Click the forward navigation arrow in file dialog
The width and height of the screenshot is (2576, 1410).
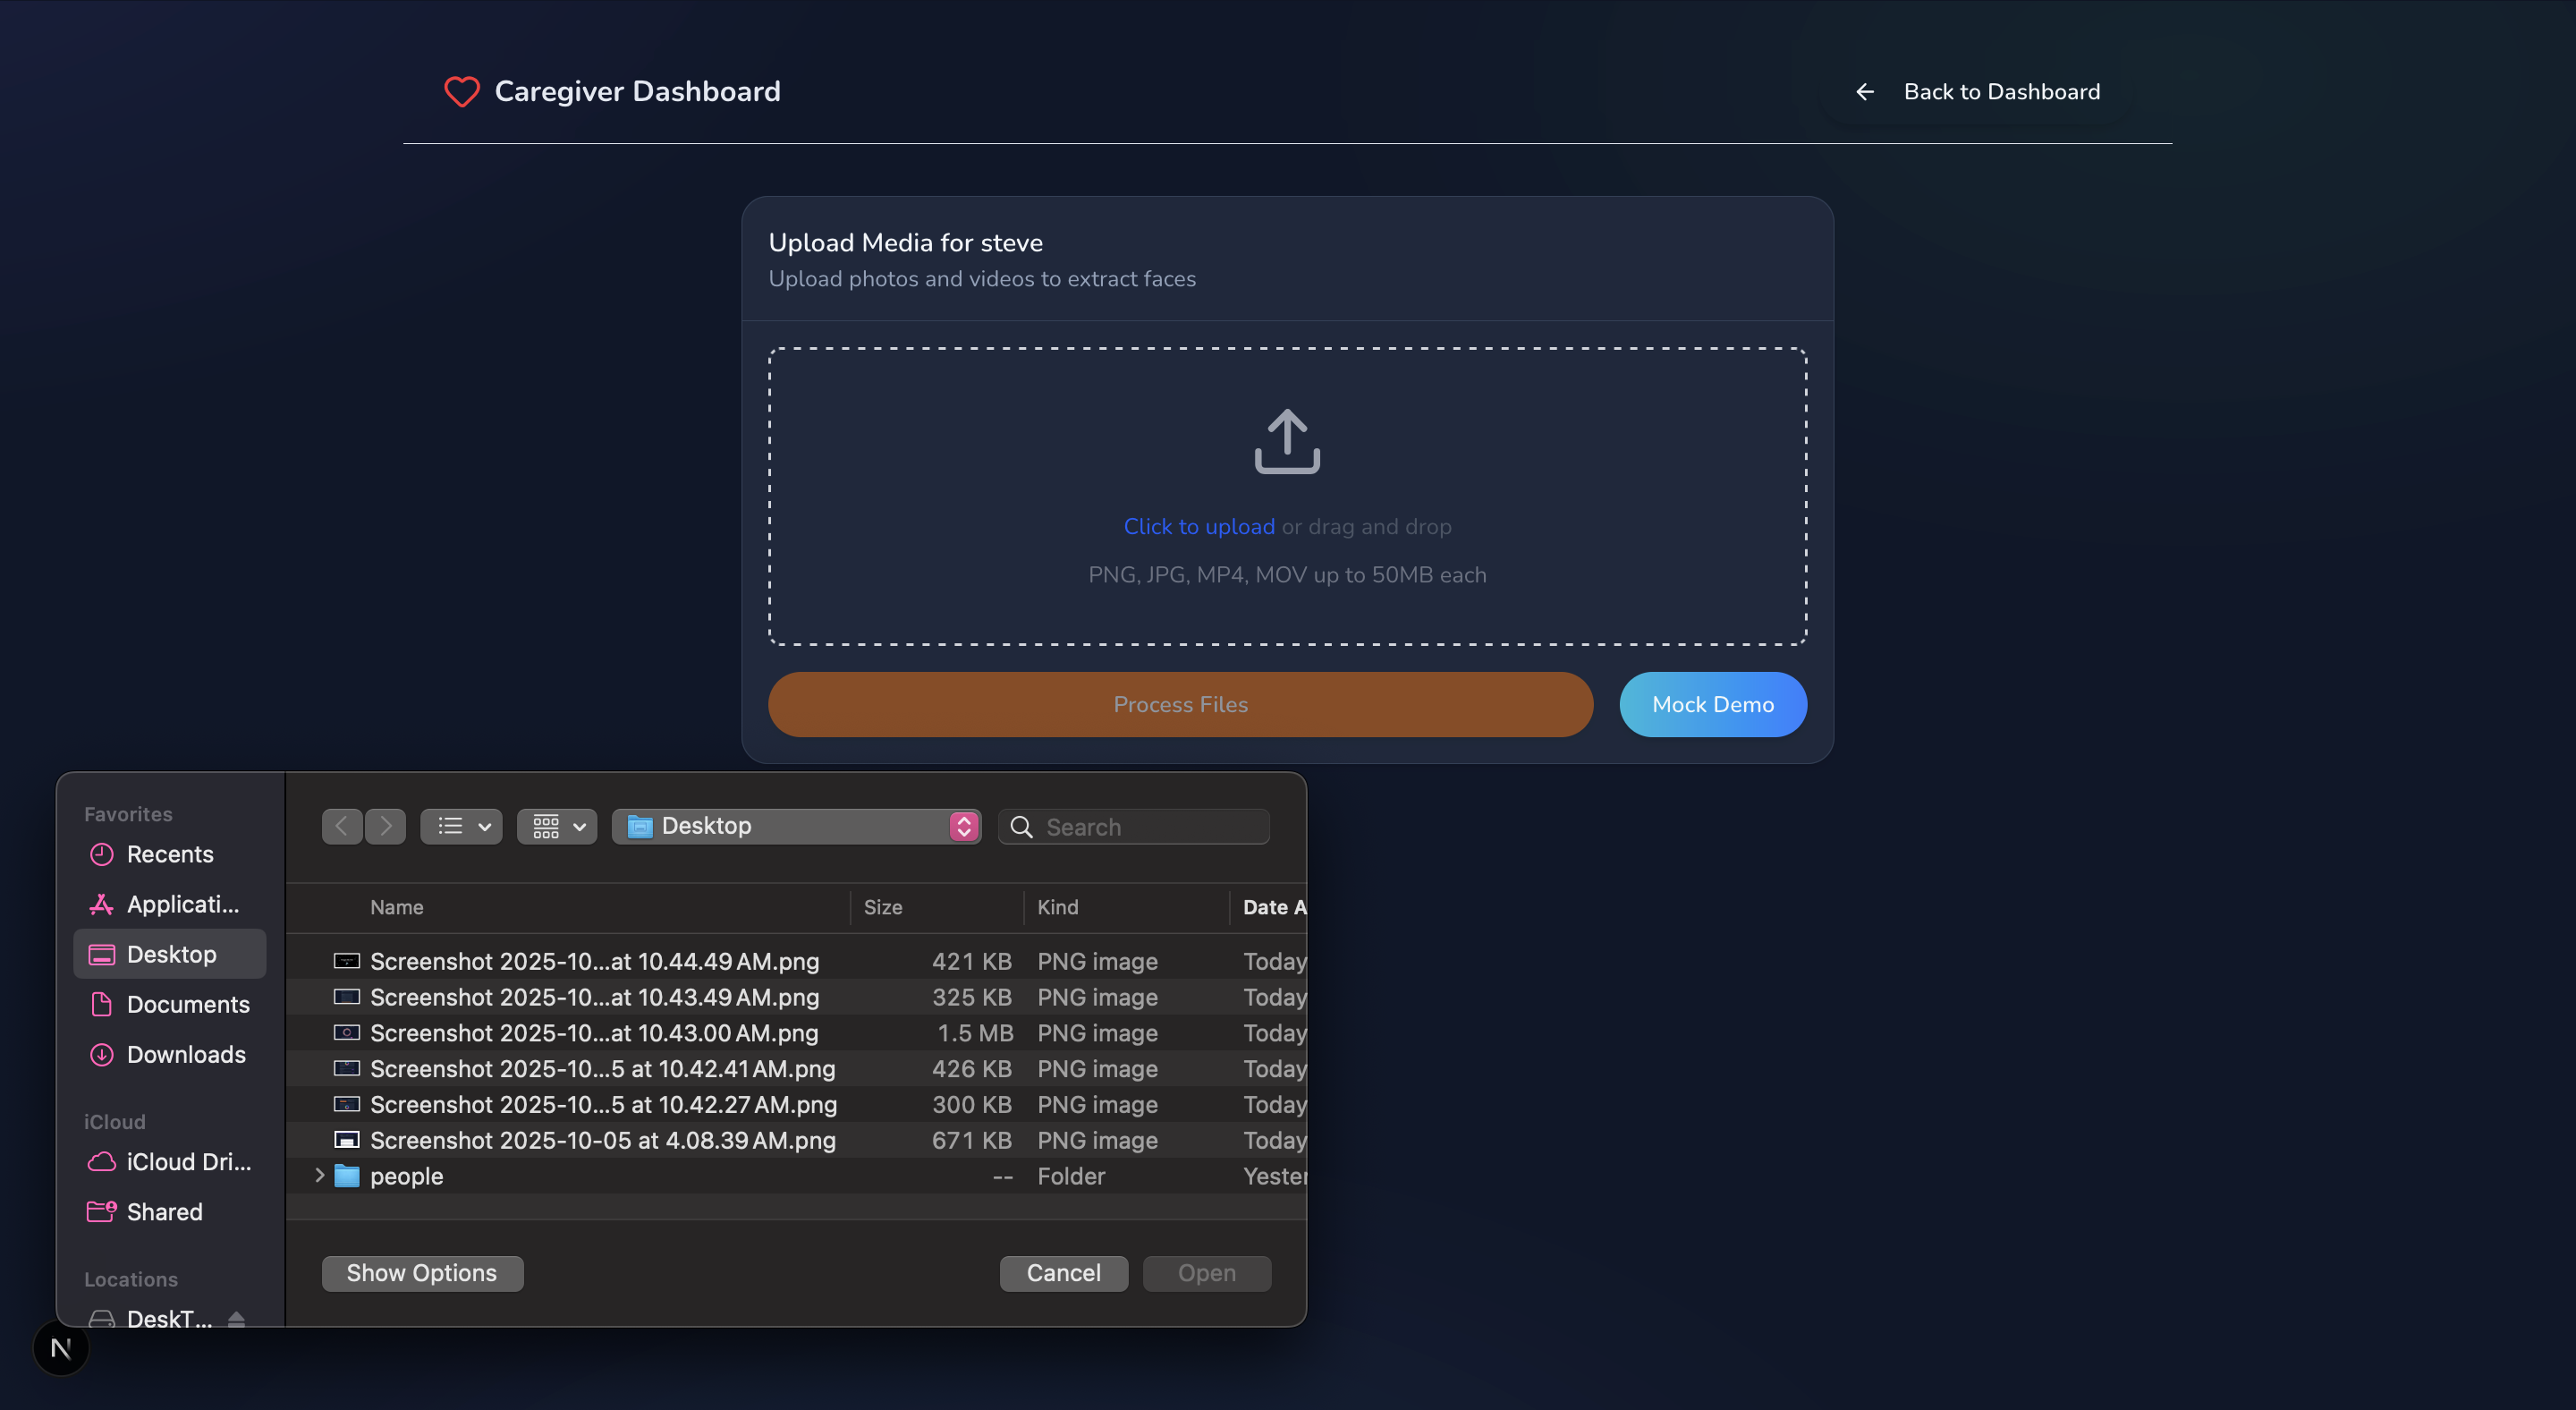[x=386, y=826]
